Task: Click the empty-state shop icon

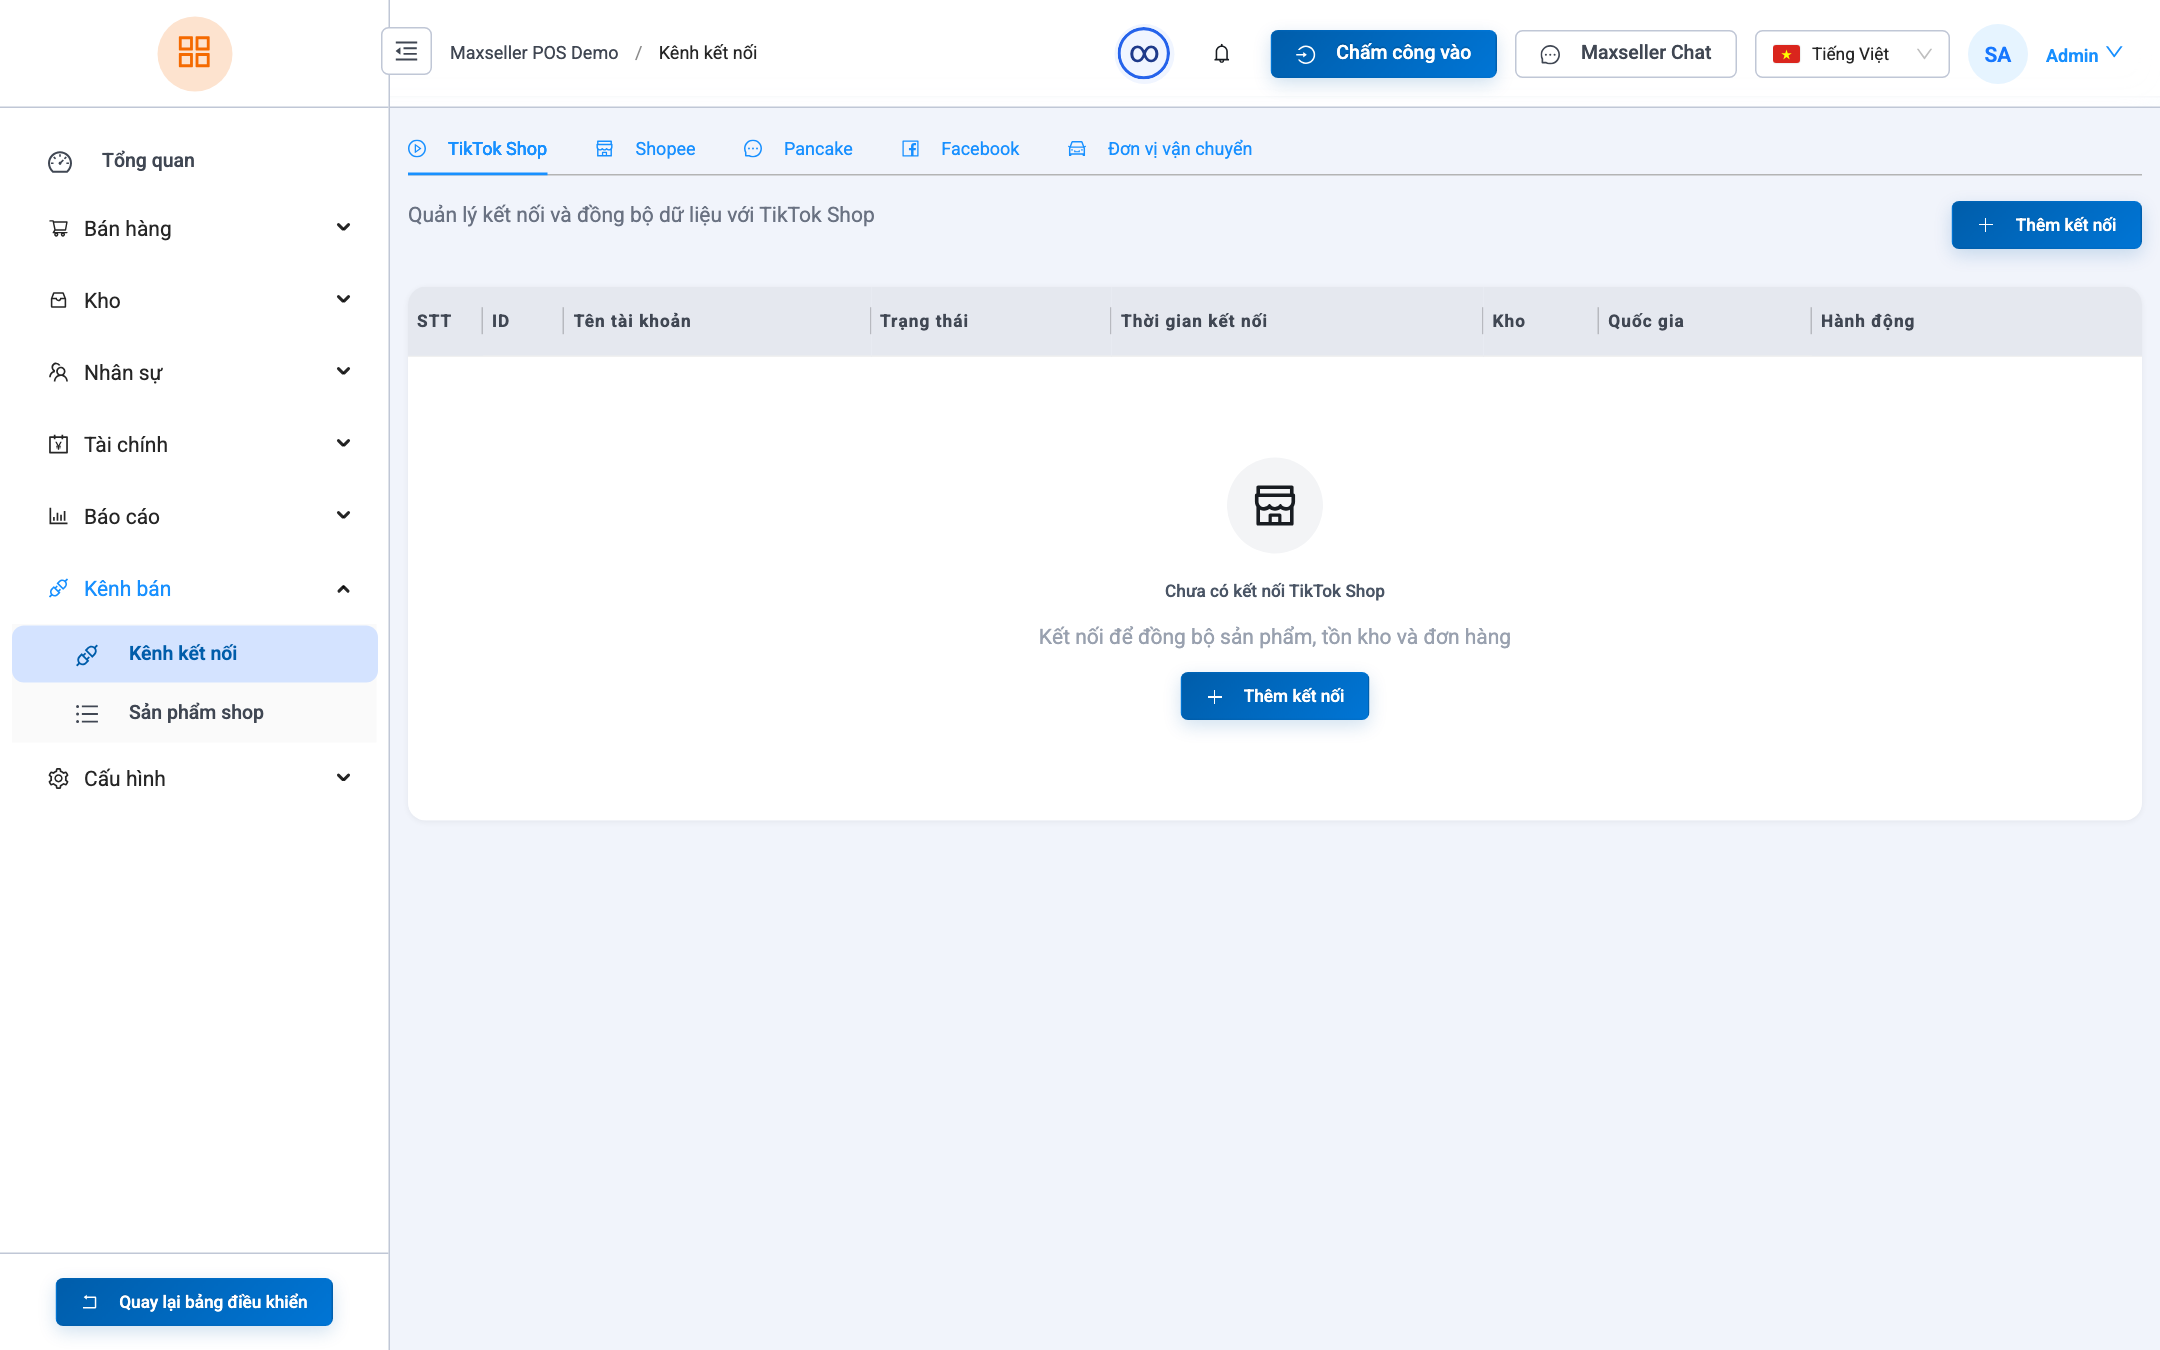Action: tap(1275, 505)
